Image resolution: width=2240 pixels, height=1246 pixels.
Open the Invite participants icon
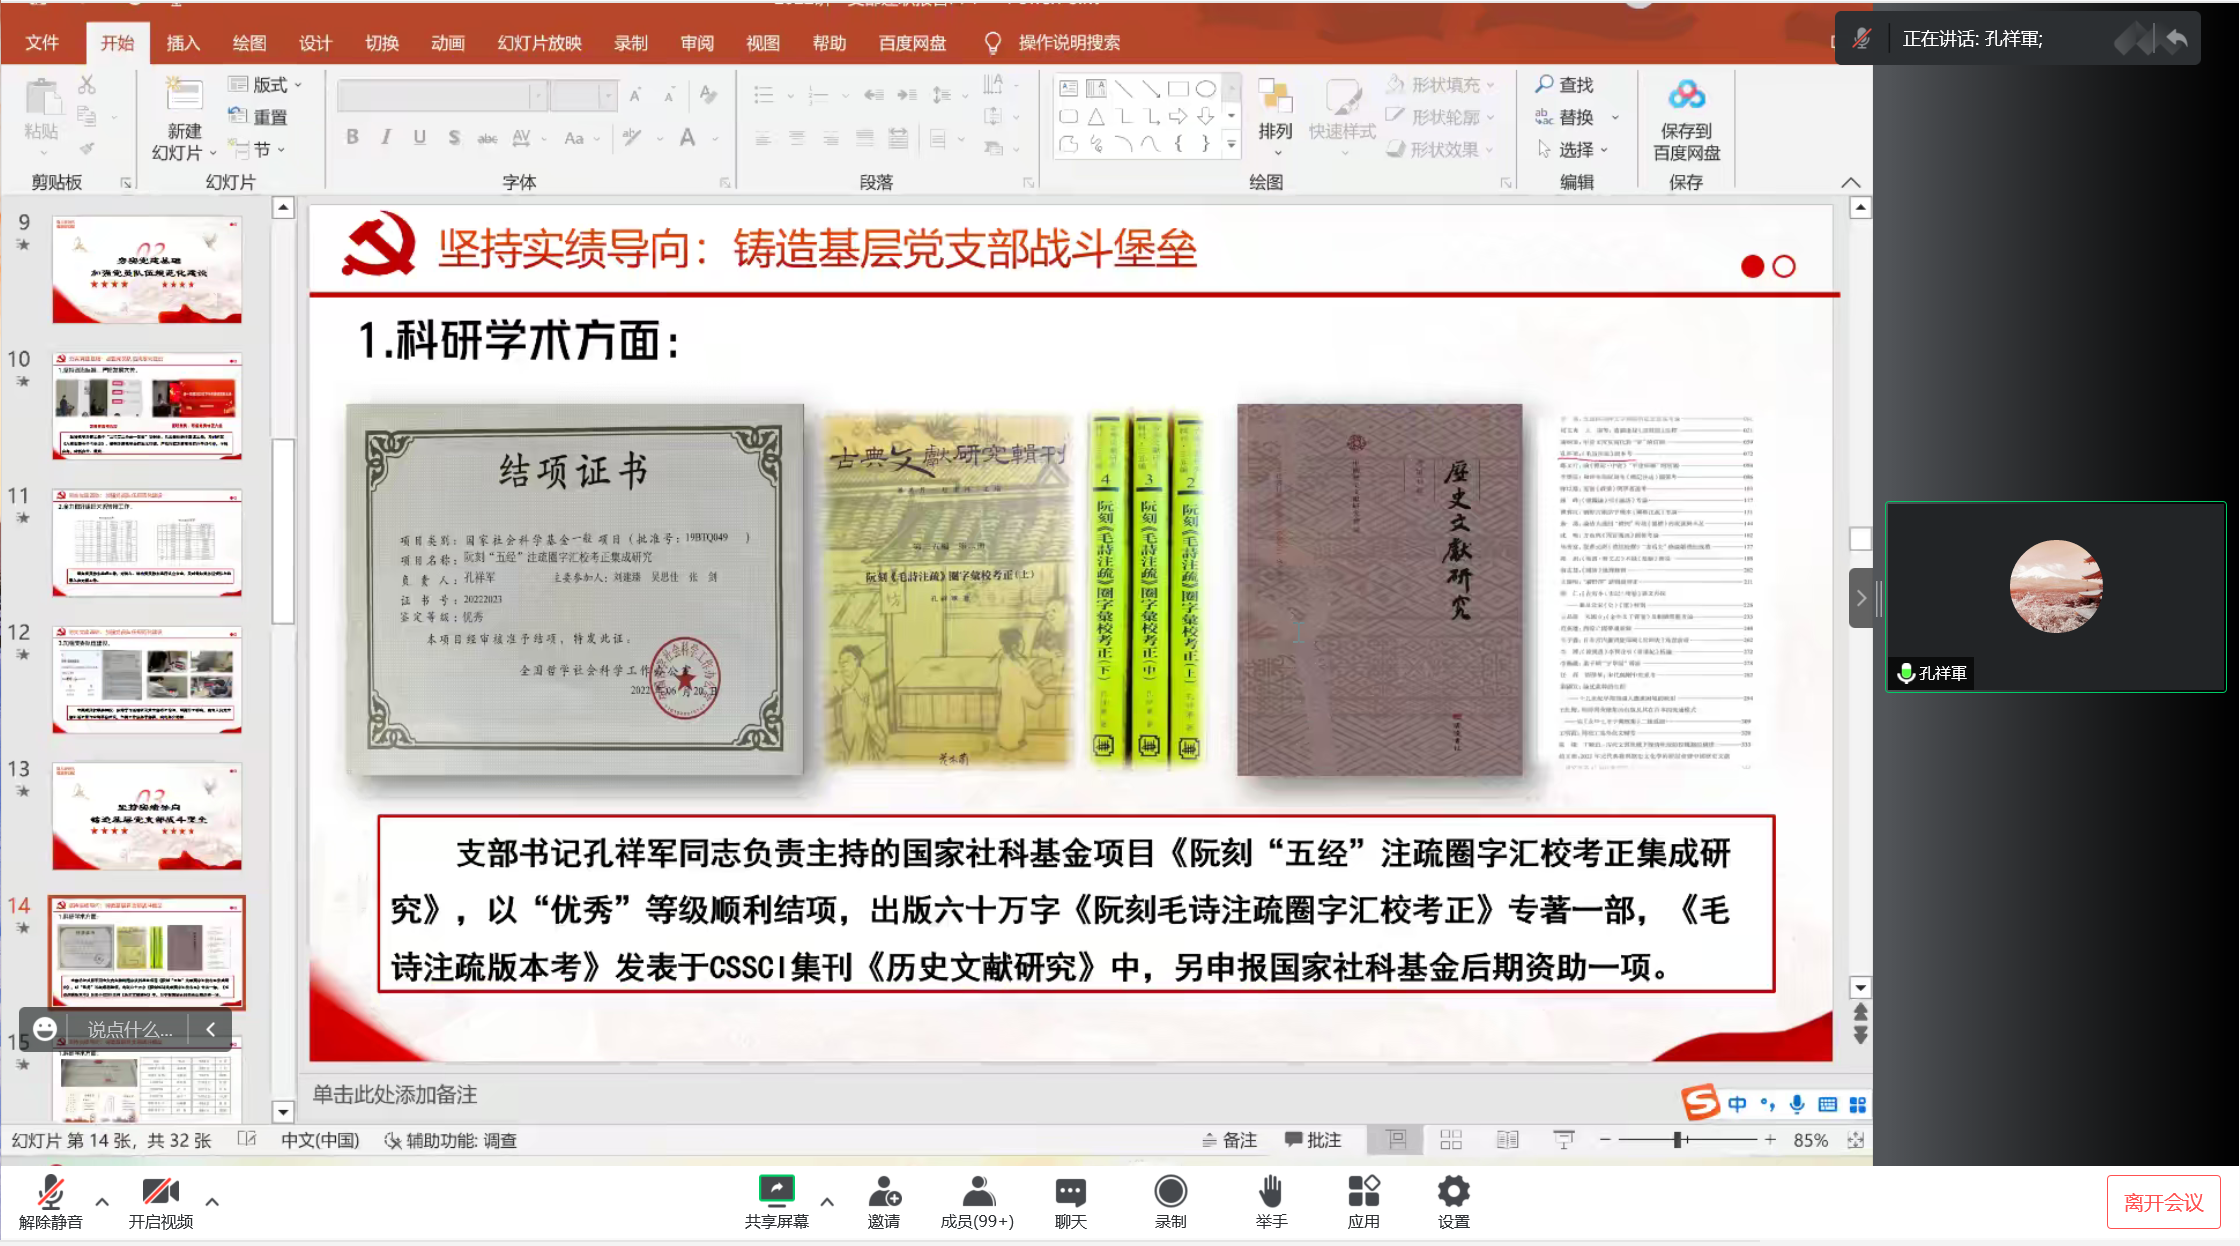[883, 1190]
